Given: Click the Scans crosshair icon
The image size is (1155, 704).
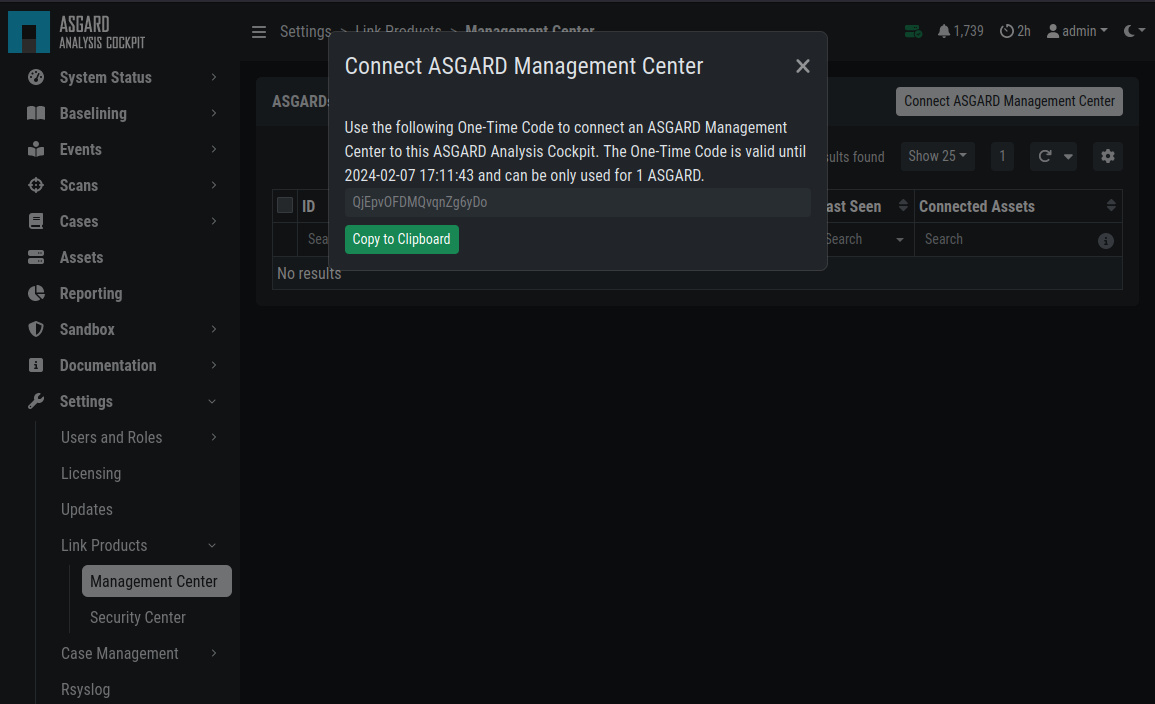Looking at the screenshot, I should 35,186.
